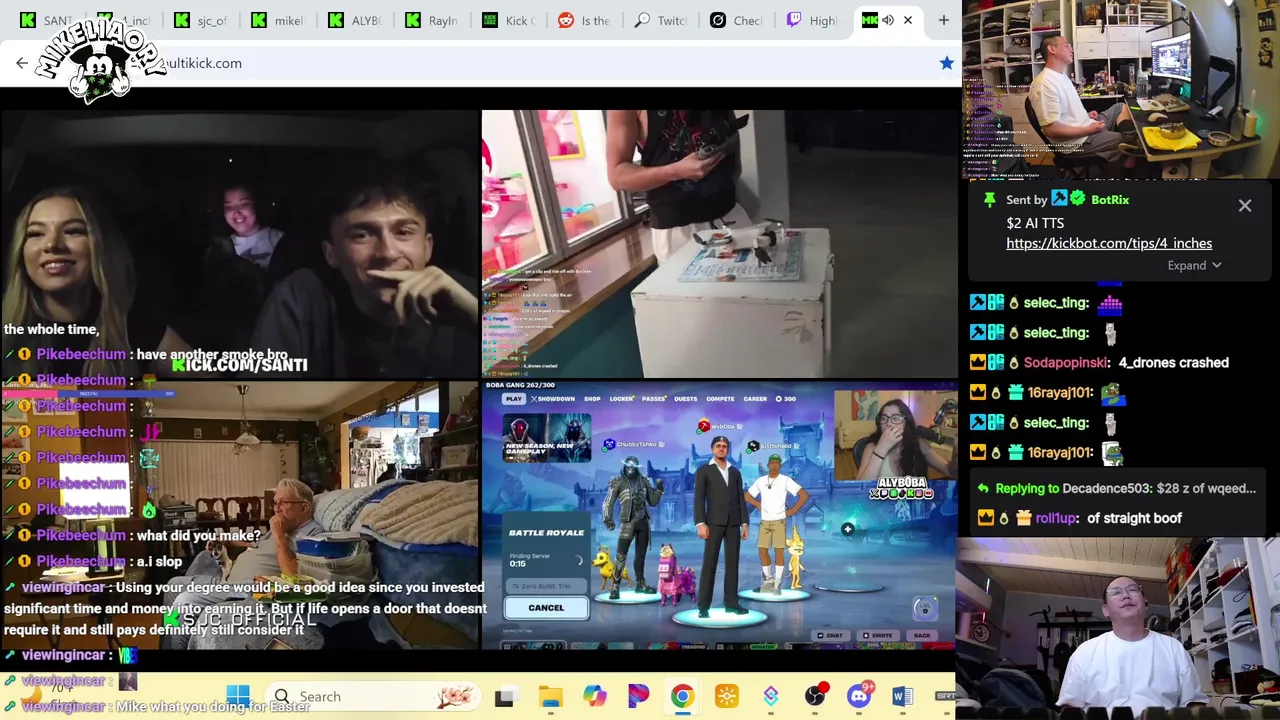
Task: Open a new browser tab with the plus button
Action: 943,20
